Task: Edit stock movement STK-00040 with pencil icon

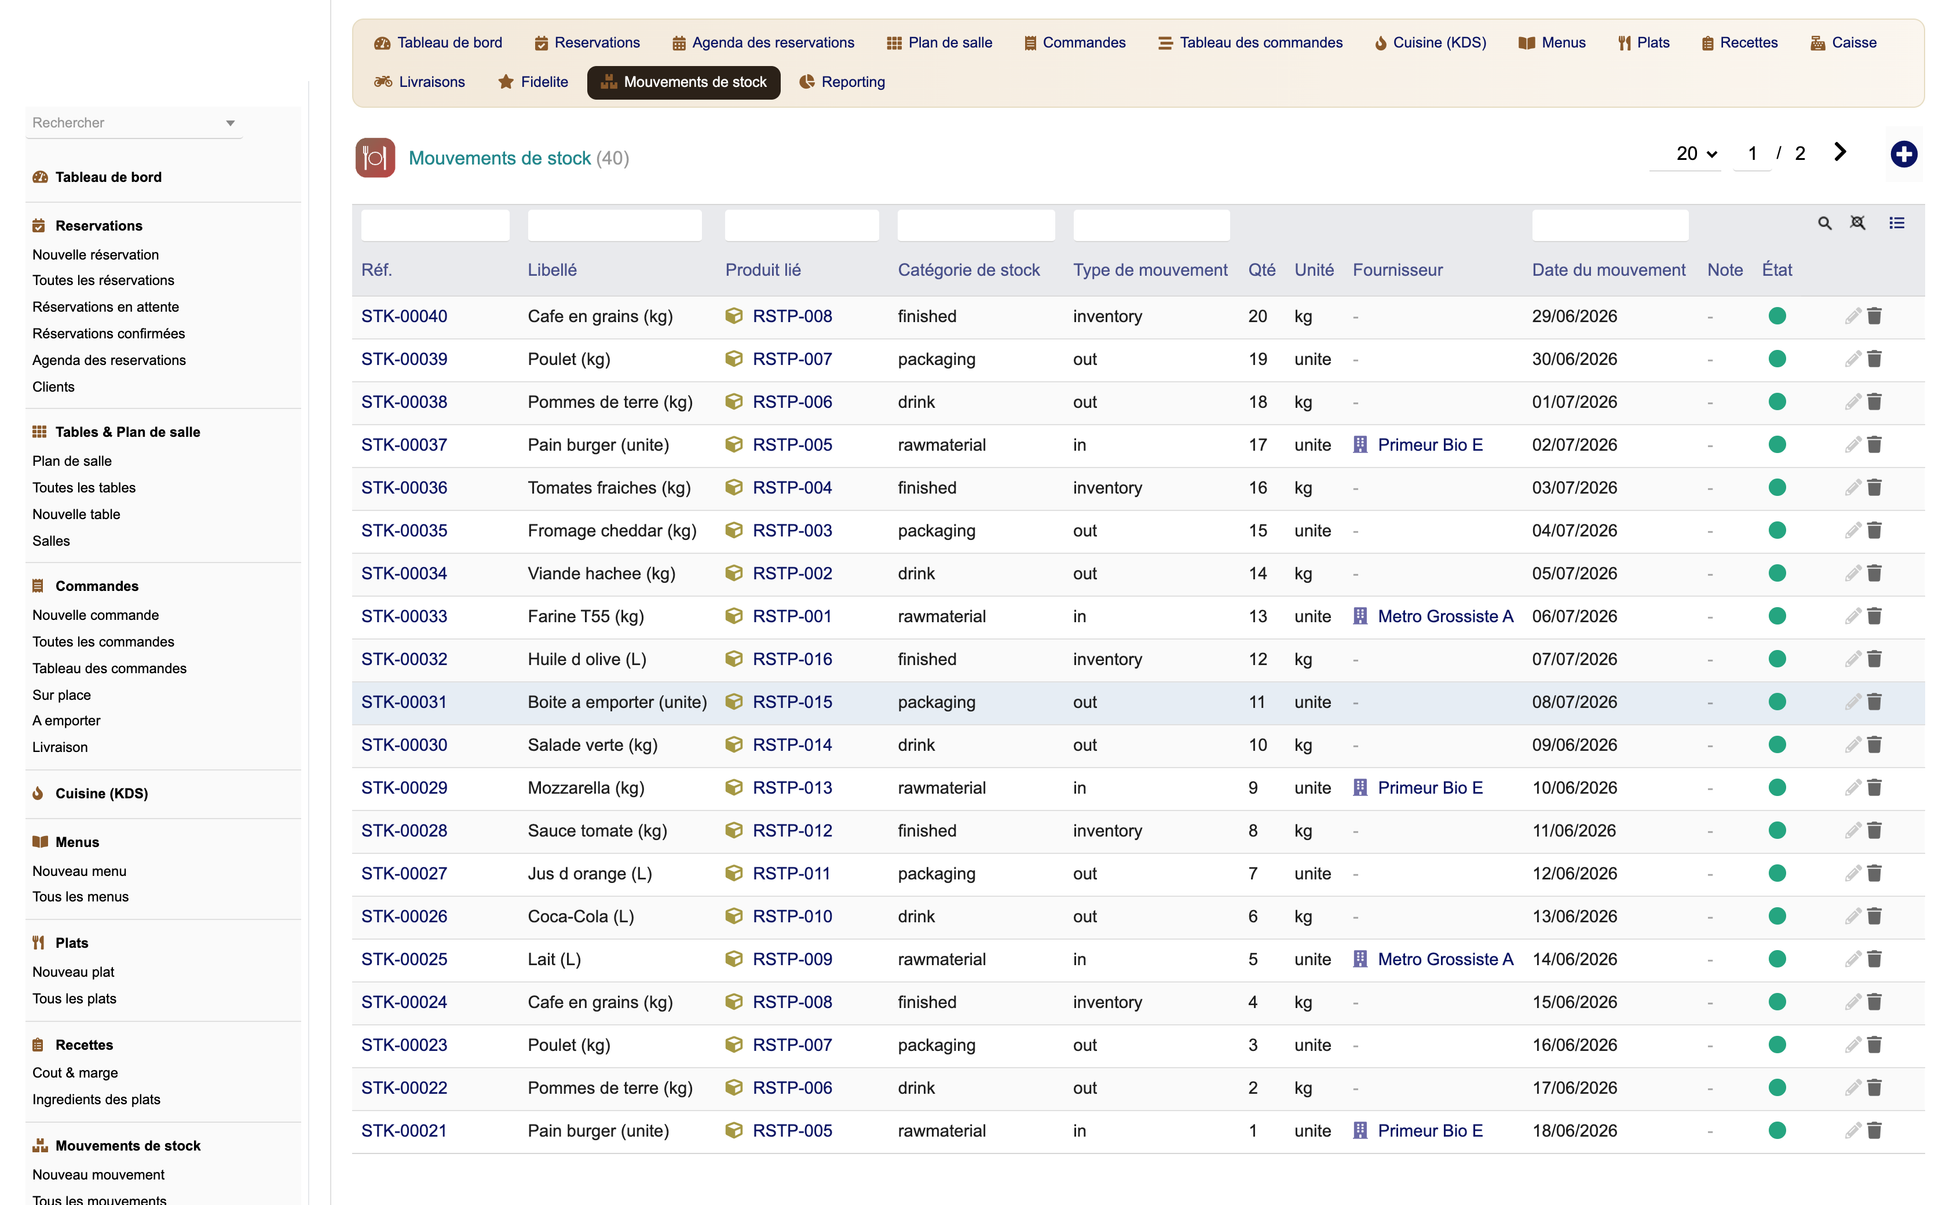Action: [x=1853, y=316]
